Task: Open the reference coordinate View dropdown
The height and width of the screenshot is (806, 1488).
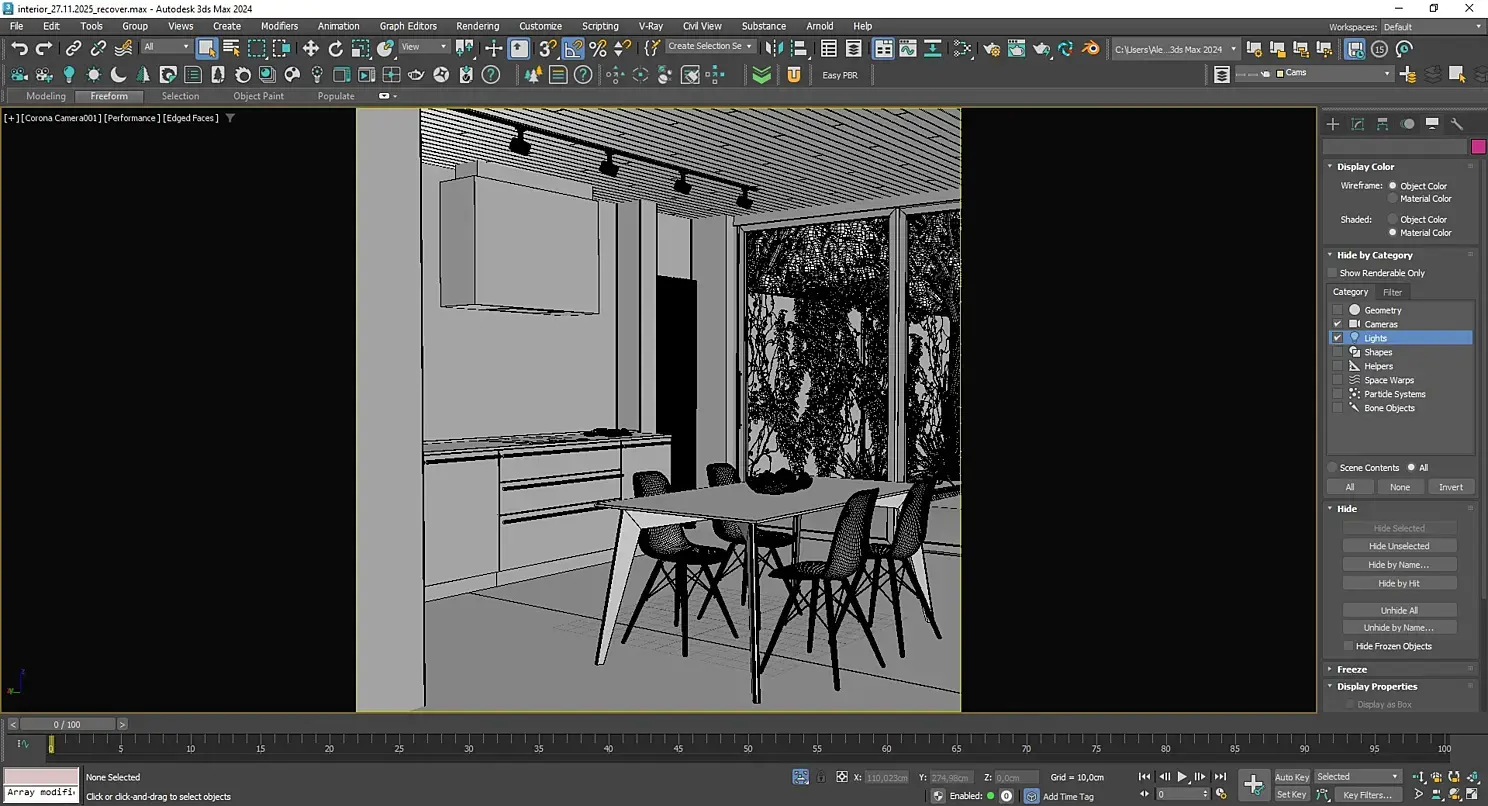Action: tap(424, 47)
